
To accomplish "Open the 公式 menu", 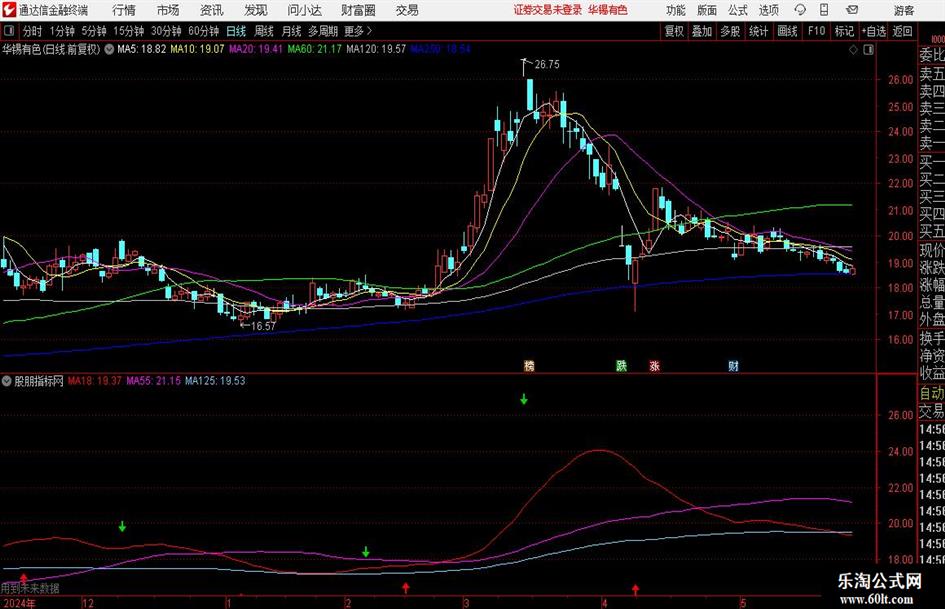I will tap(738, 10).
